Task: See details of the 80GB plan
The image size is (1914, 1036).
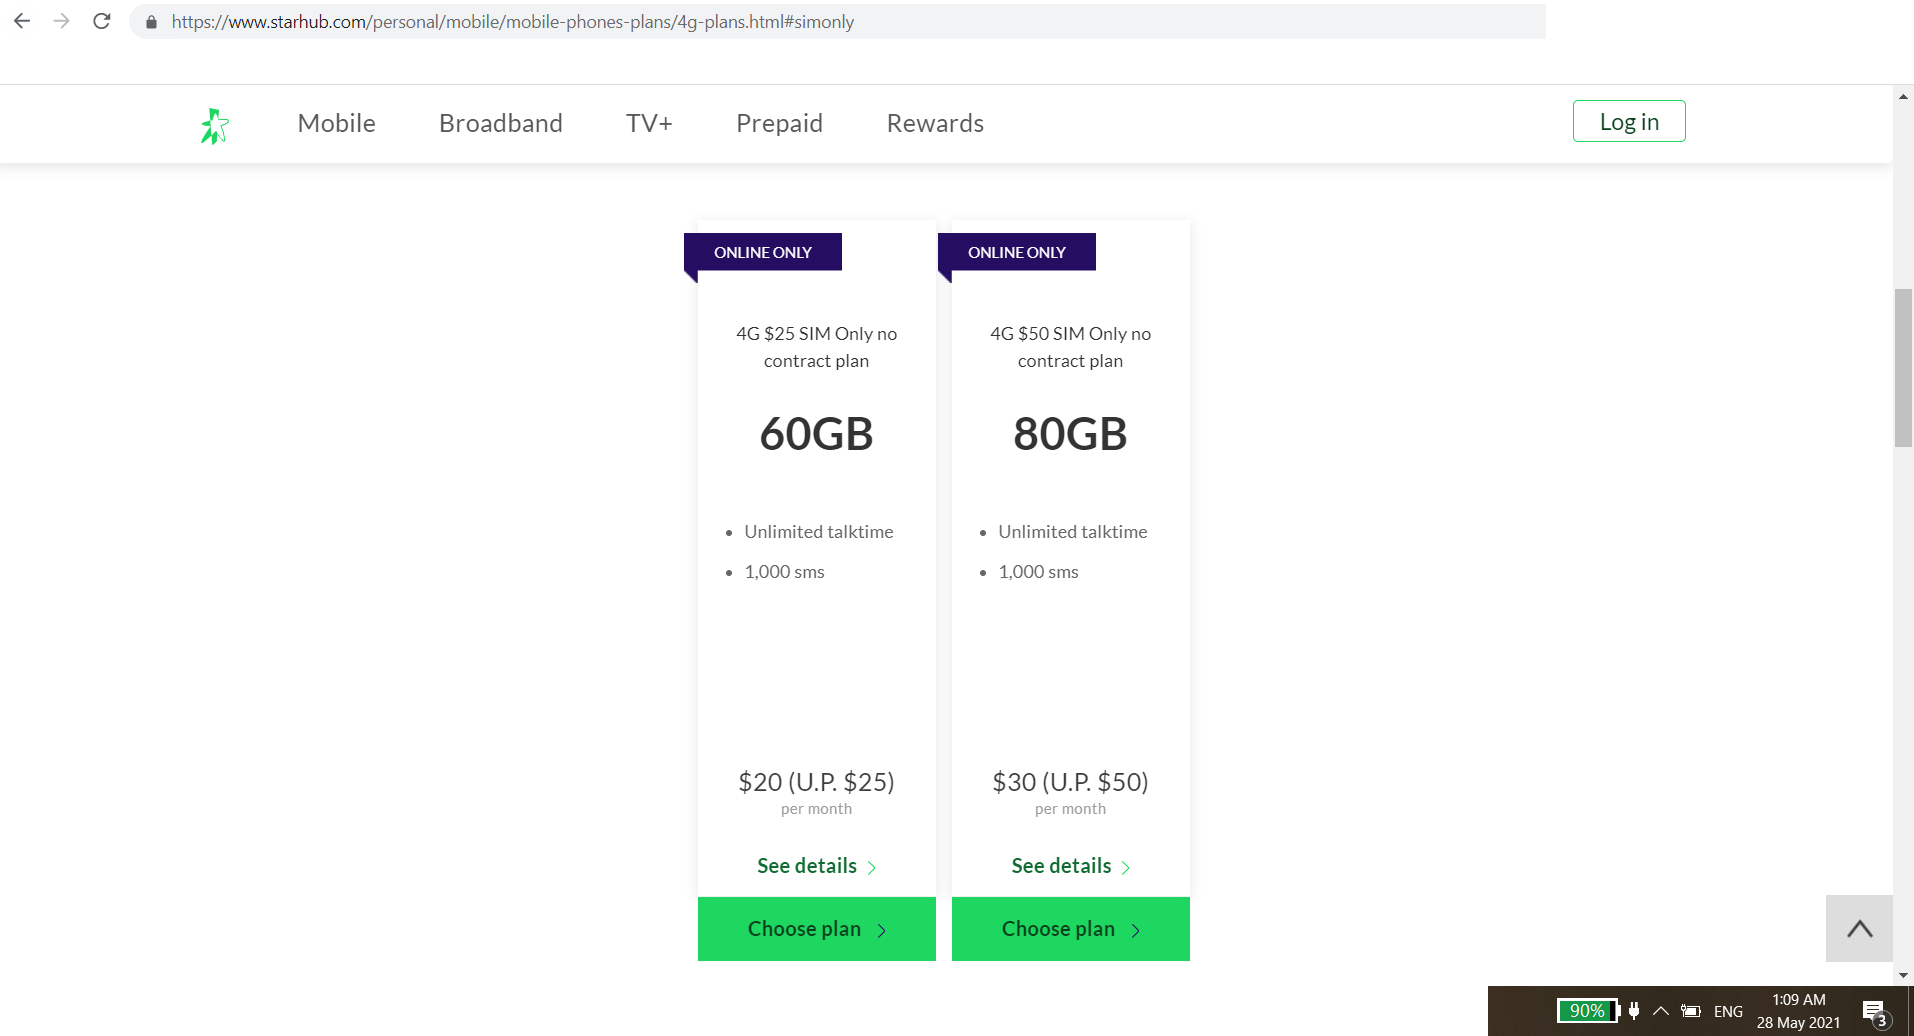Action: (x=1070, y=866)
